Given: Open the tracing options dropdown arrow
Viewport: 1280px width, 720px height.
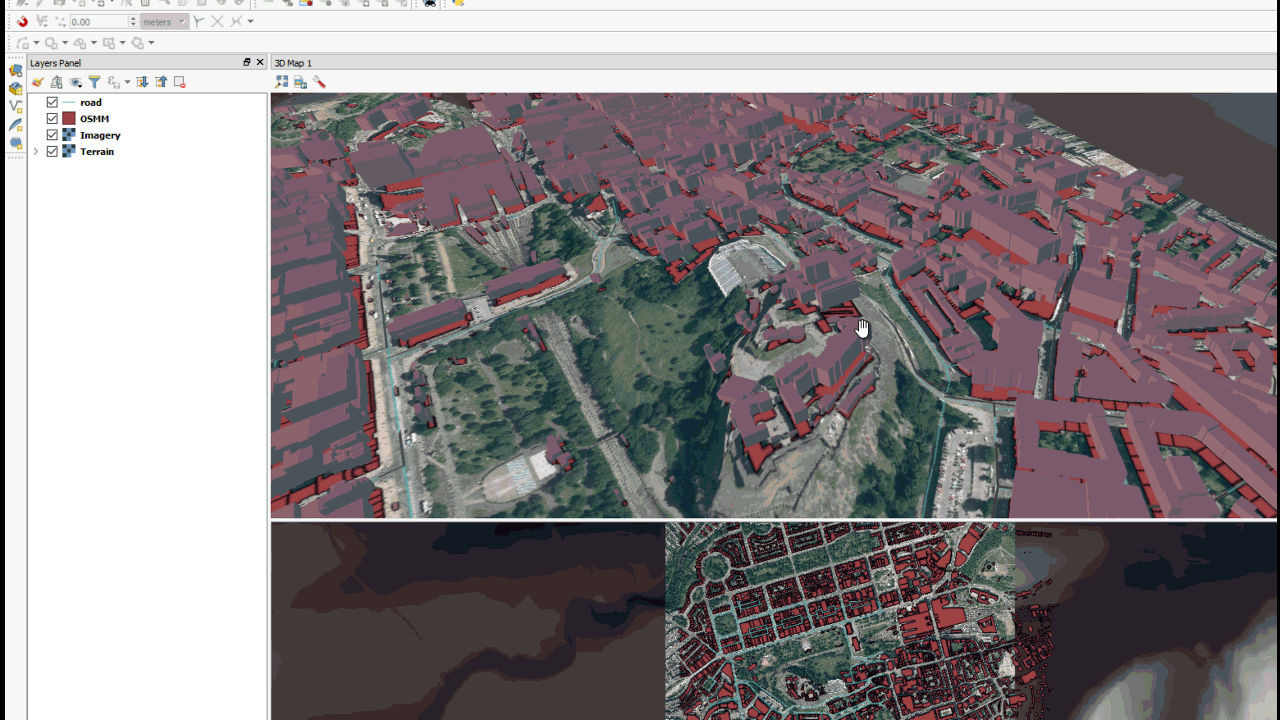Looking at the screenshot, I should pyautogui.click(x=250, y=21).
